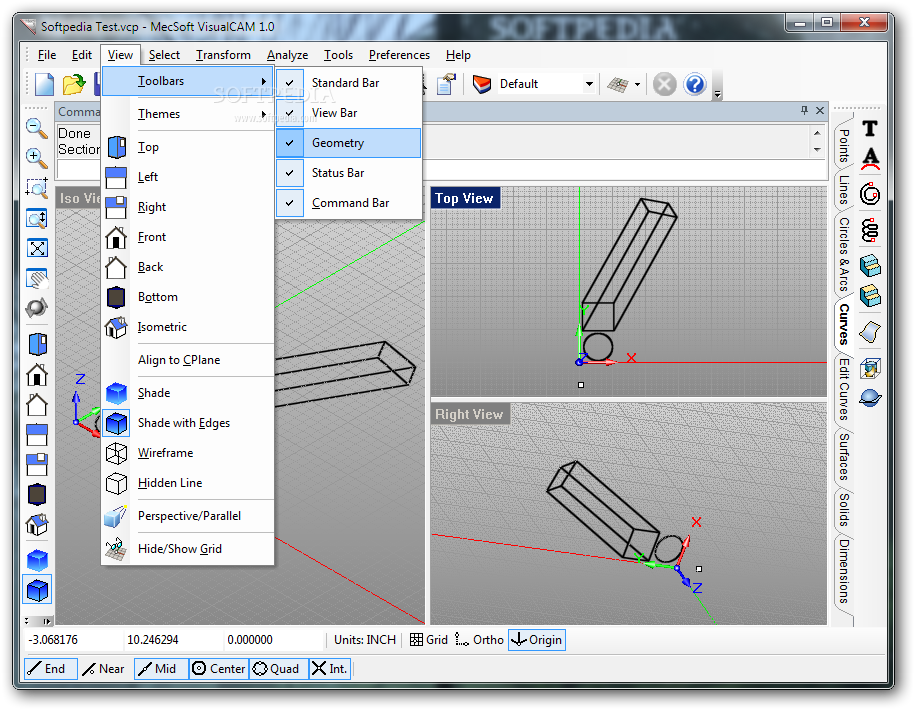915x710 pixels.
Task: Click the Open folder icon in toolbar
Action: click(74, 84)
